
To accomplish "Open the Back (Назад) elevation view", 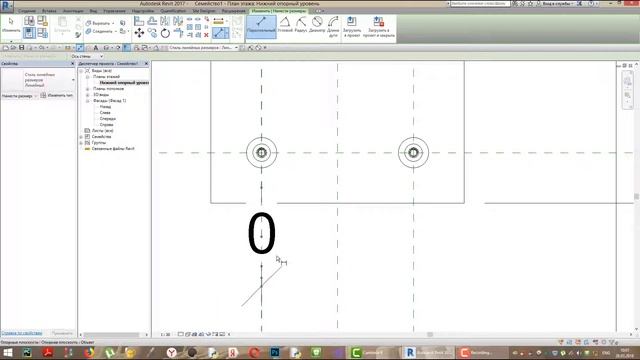I will (105, 107).
